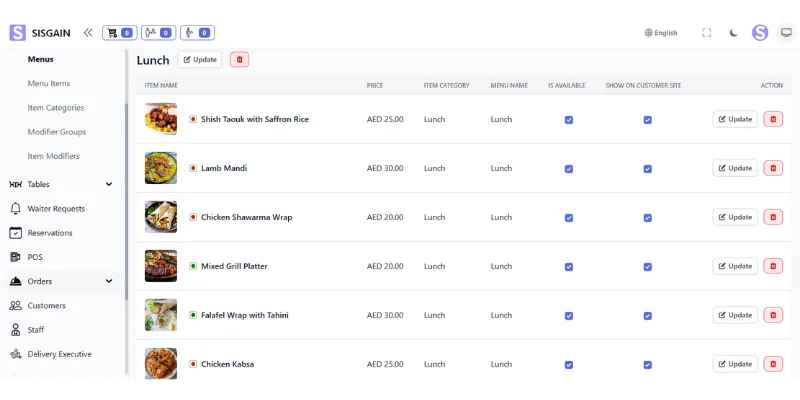
Task: Click the Falafel Wrap with Tahini name
Action: pyautogui.click(x=245, y=315)
